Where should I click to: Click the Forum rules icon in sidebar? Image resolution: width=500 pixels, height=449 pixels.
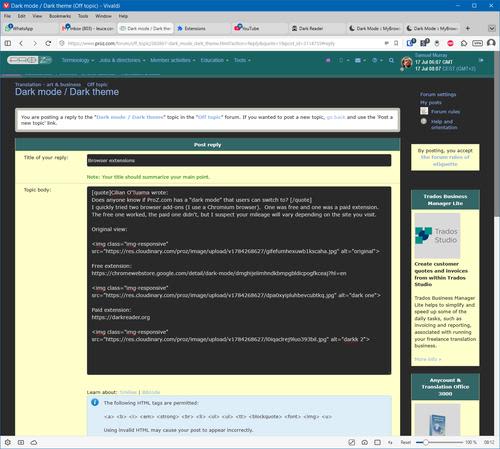424,111
